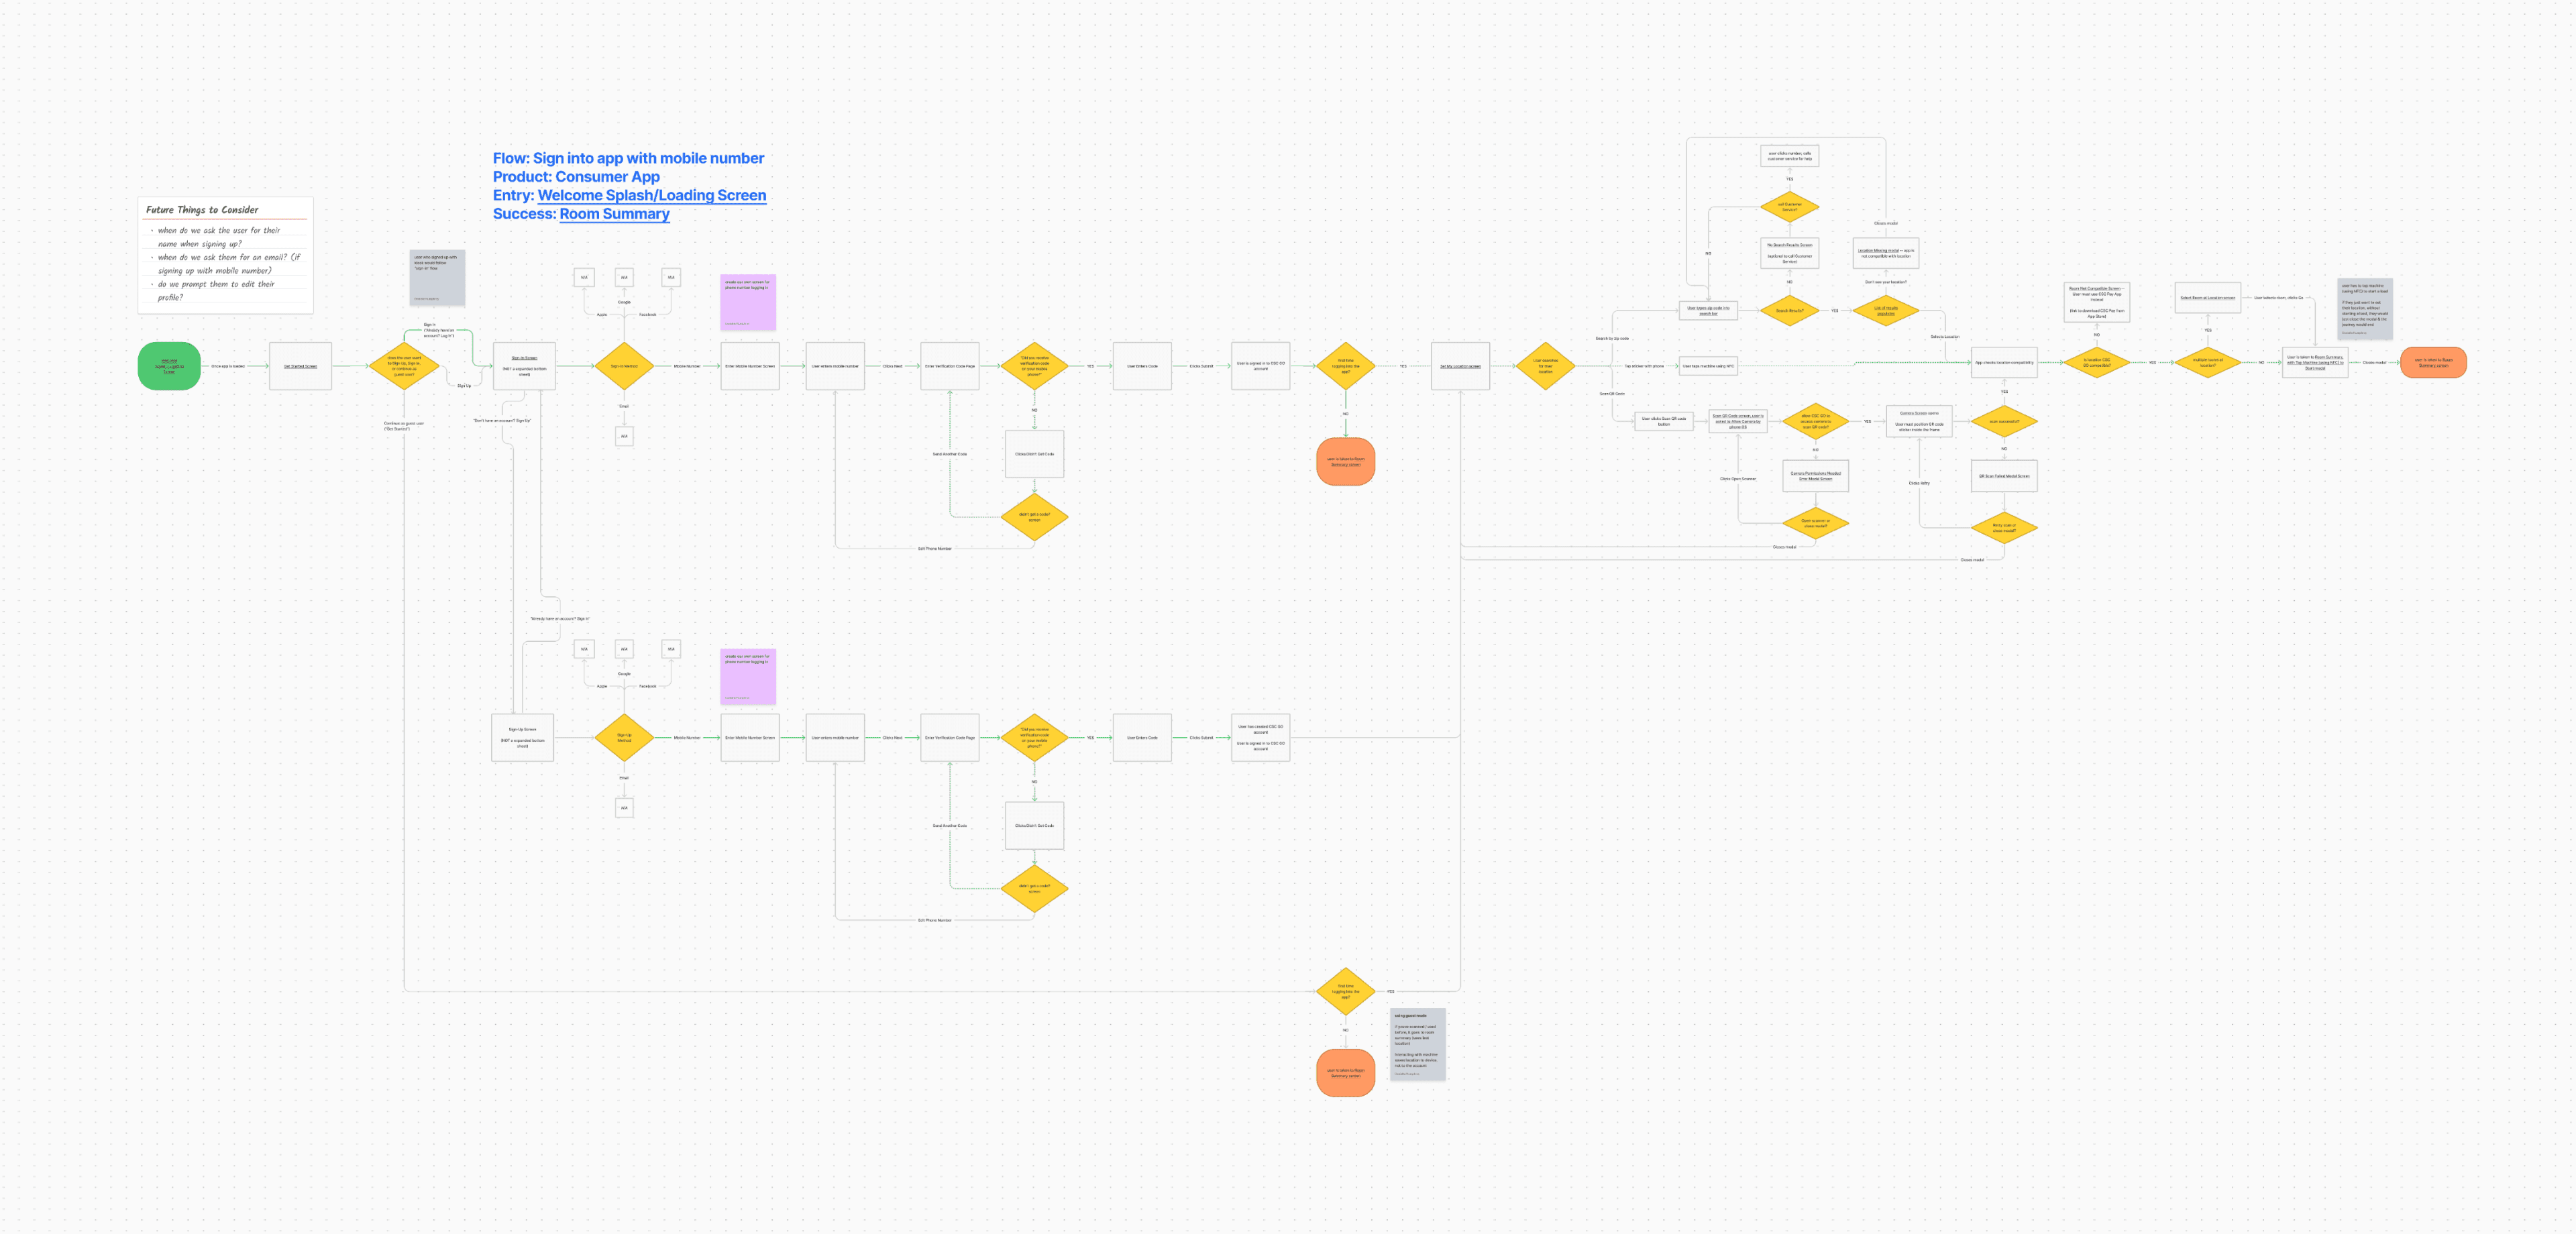Viewport: 2576px width, 1234px height.
Task: Select the 'Room Not Compatible Screen' box
Action: pyautogui.click(x=2097, y=302)
